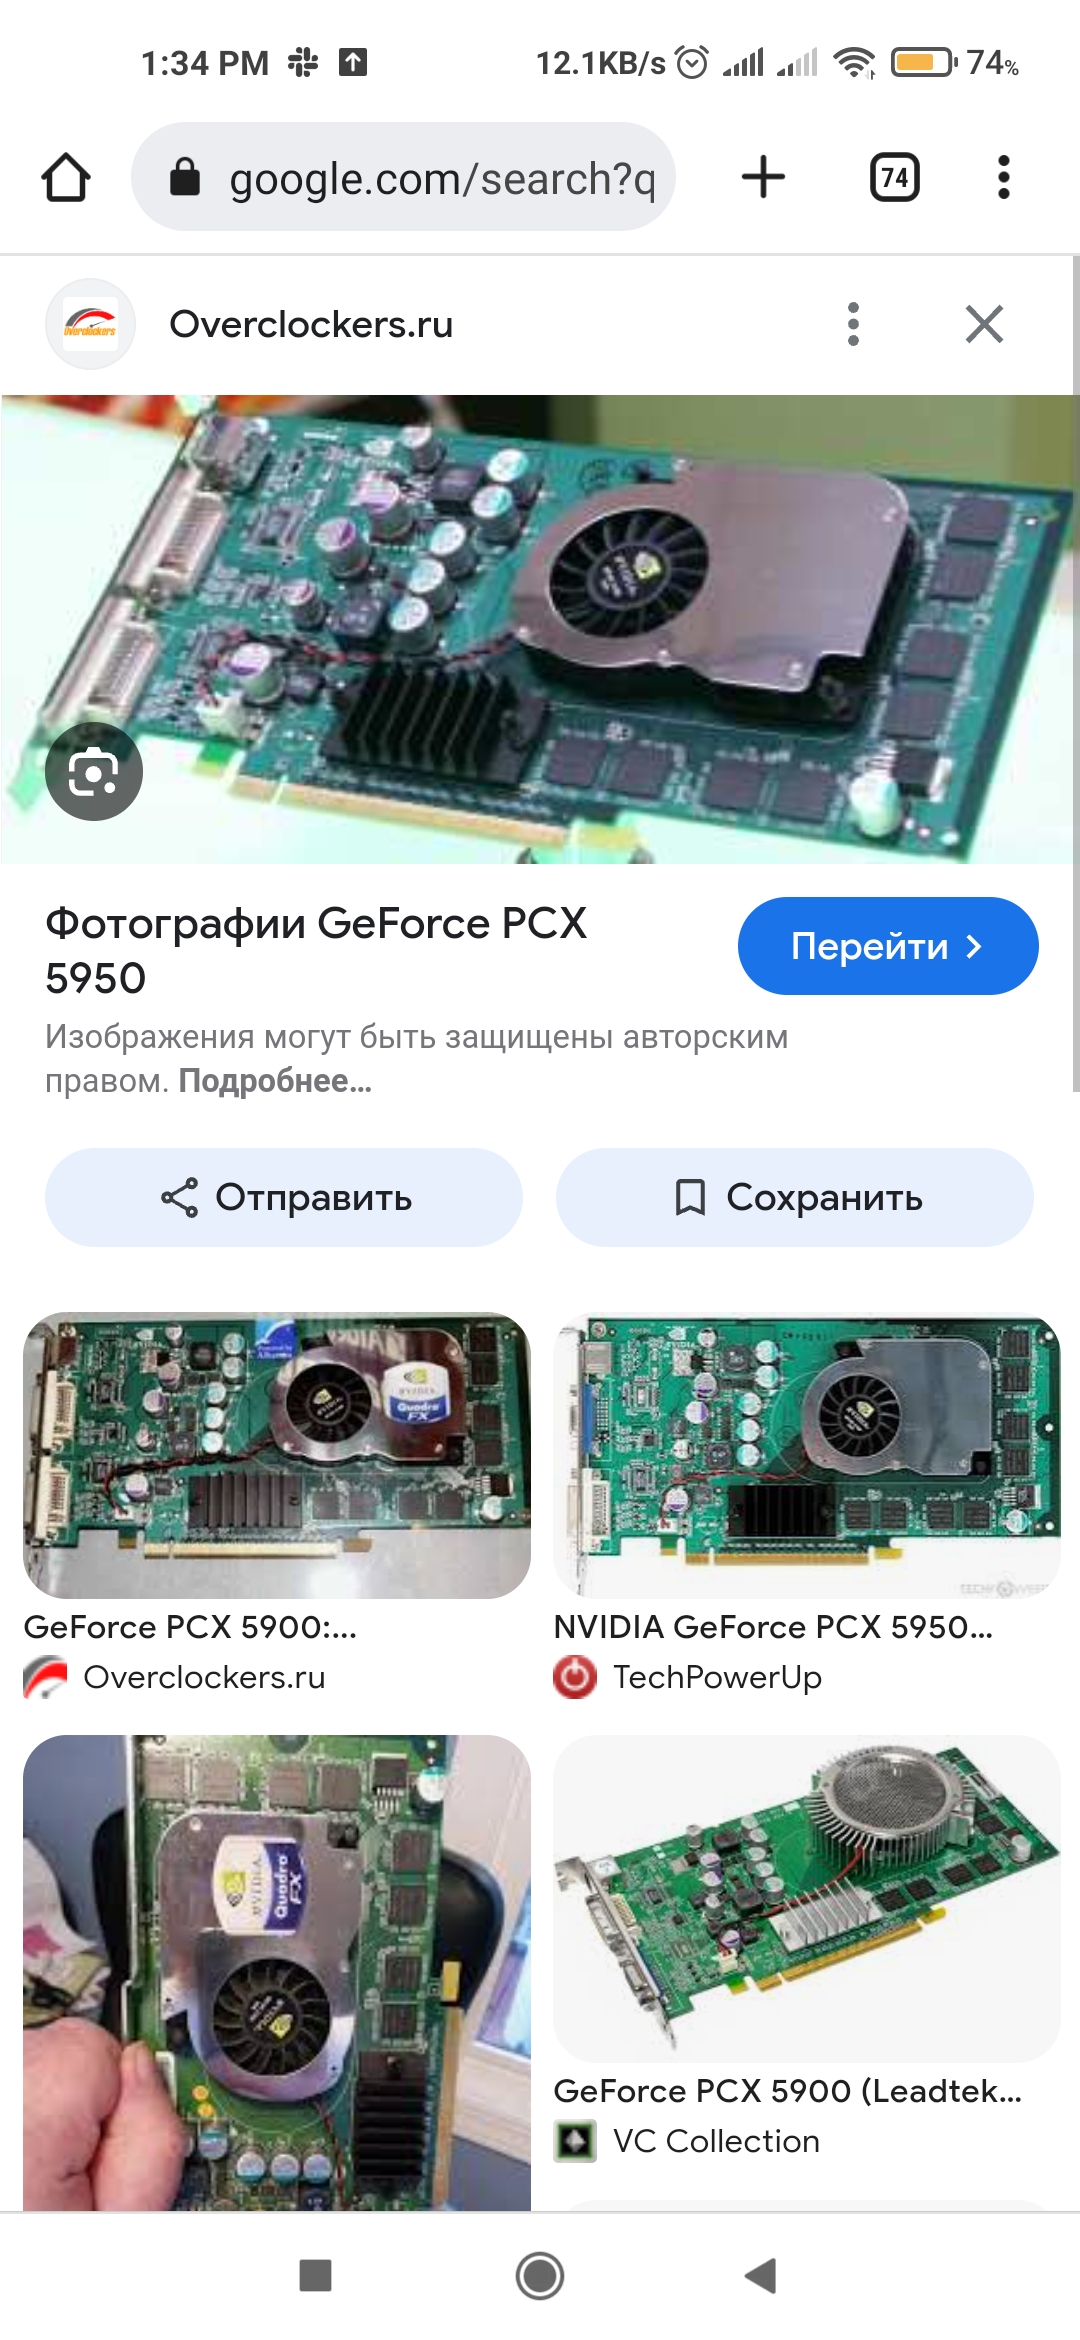Open a new tab with plus icon
Viewport: 1080px width, 2340px height.
coord(763,177)
